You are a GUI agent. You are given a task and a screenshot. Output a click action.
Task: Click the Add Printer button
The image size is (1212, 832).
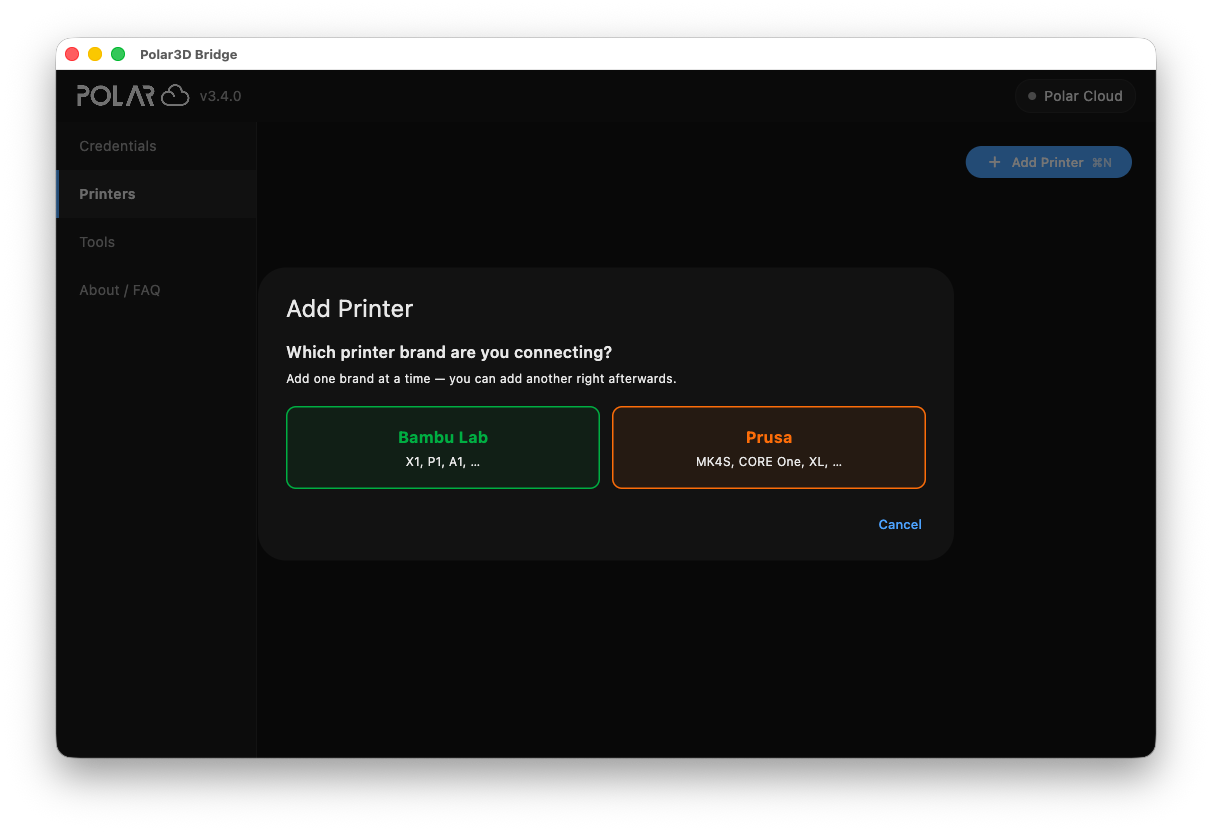1049,162
